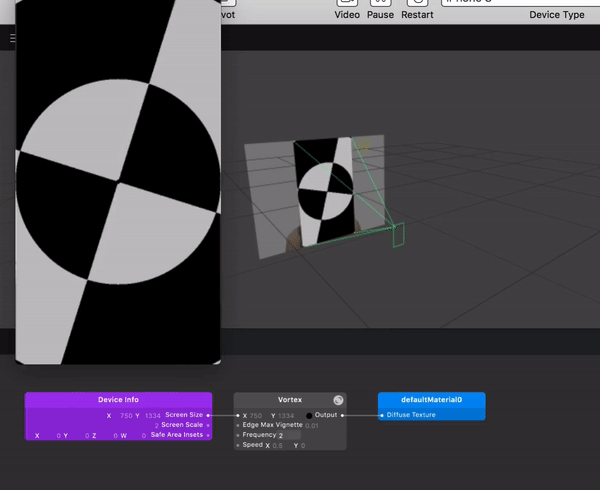600x490 pixels.
Task: Restart the effect preview
Action: point(417,10)
